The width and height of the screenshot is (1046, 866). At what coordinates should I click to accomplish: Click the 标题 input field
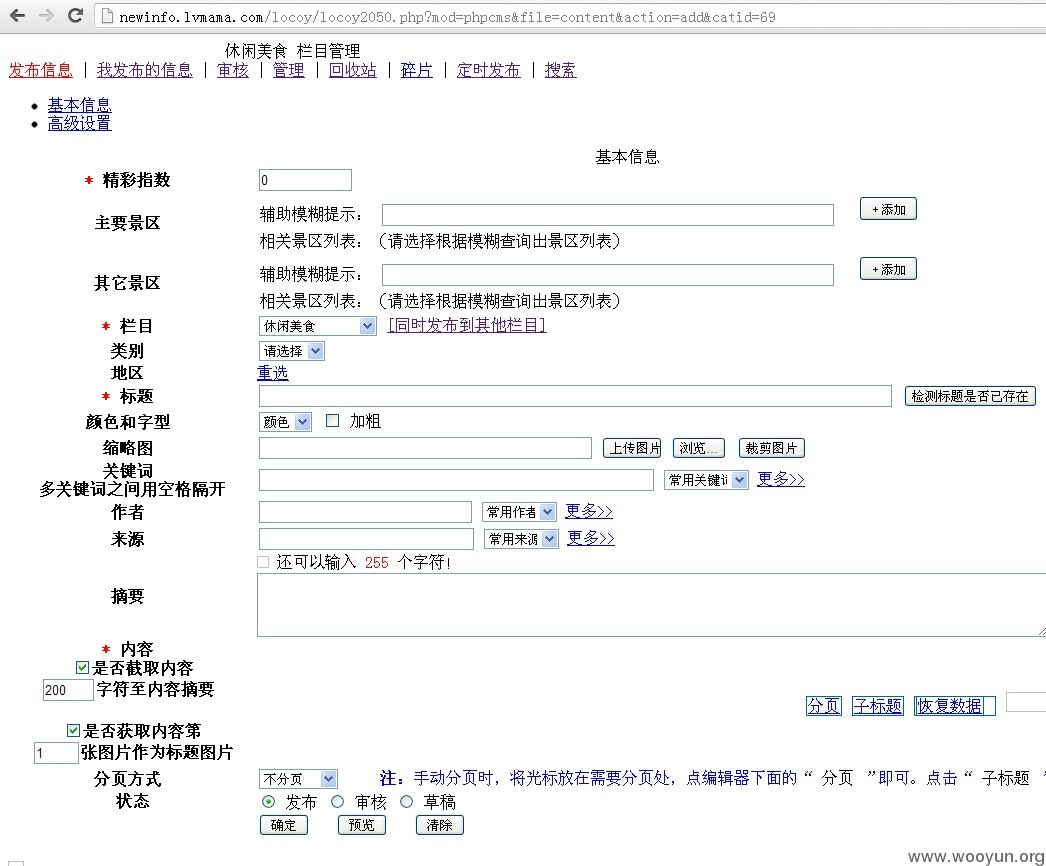pyautogui.click(x=575, y=396)
